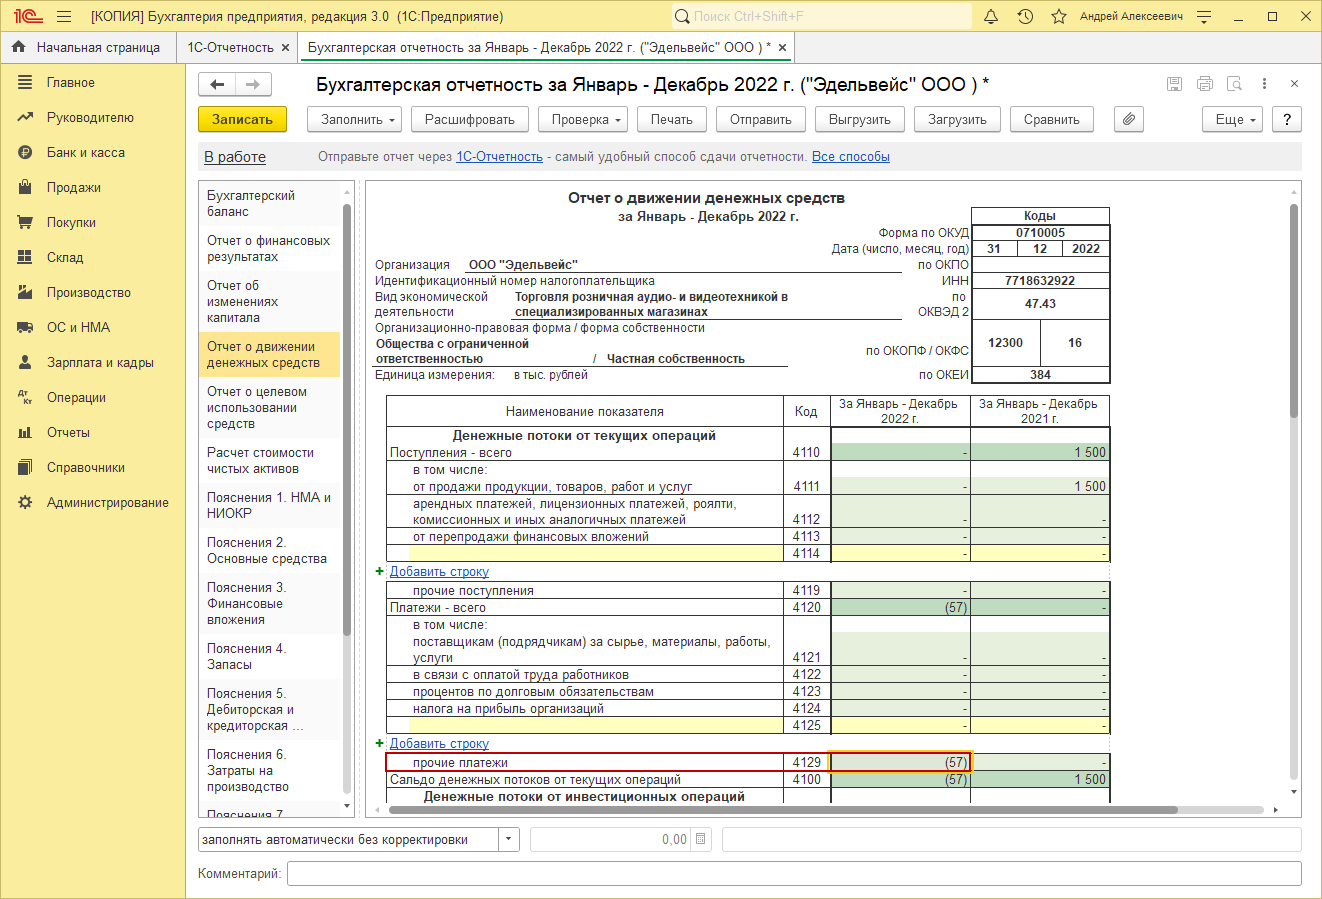Open Склад section in sidebar
The width and height of the screenshot is (1322, 899).
pos(65,258)
